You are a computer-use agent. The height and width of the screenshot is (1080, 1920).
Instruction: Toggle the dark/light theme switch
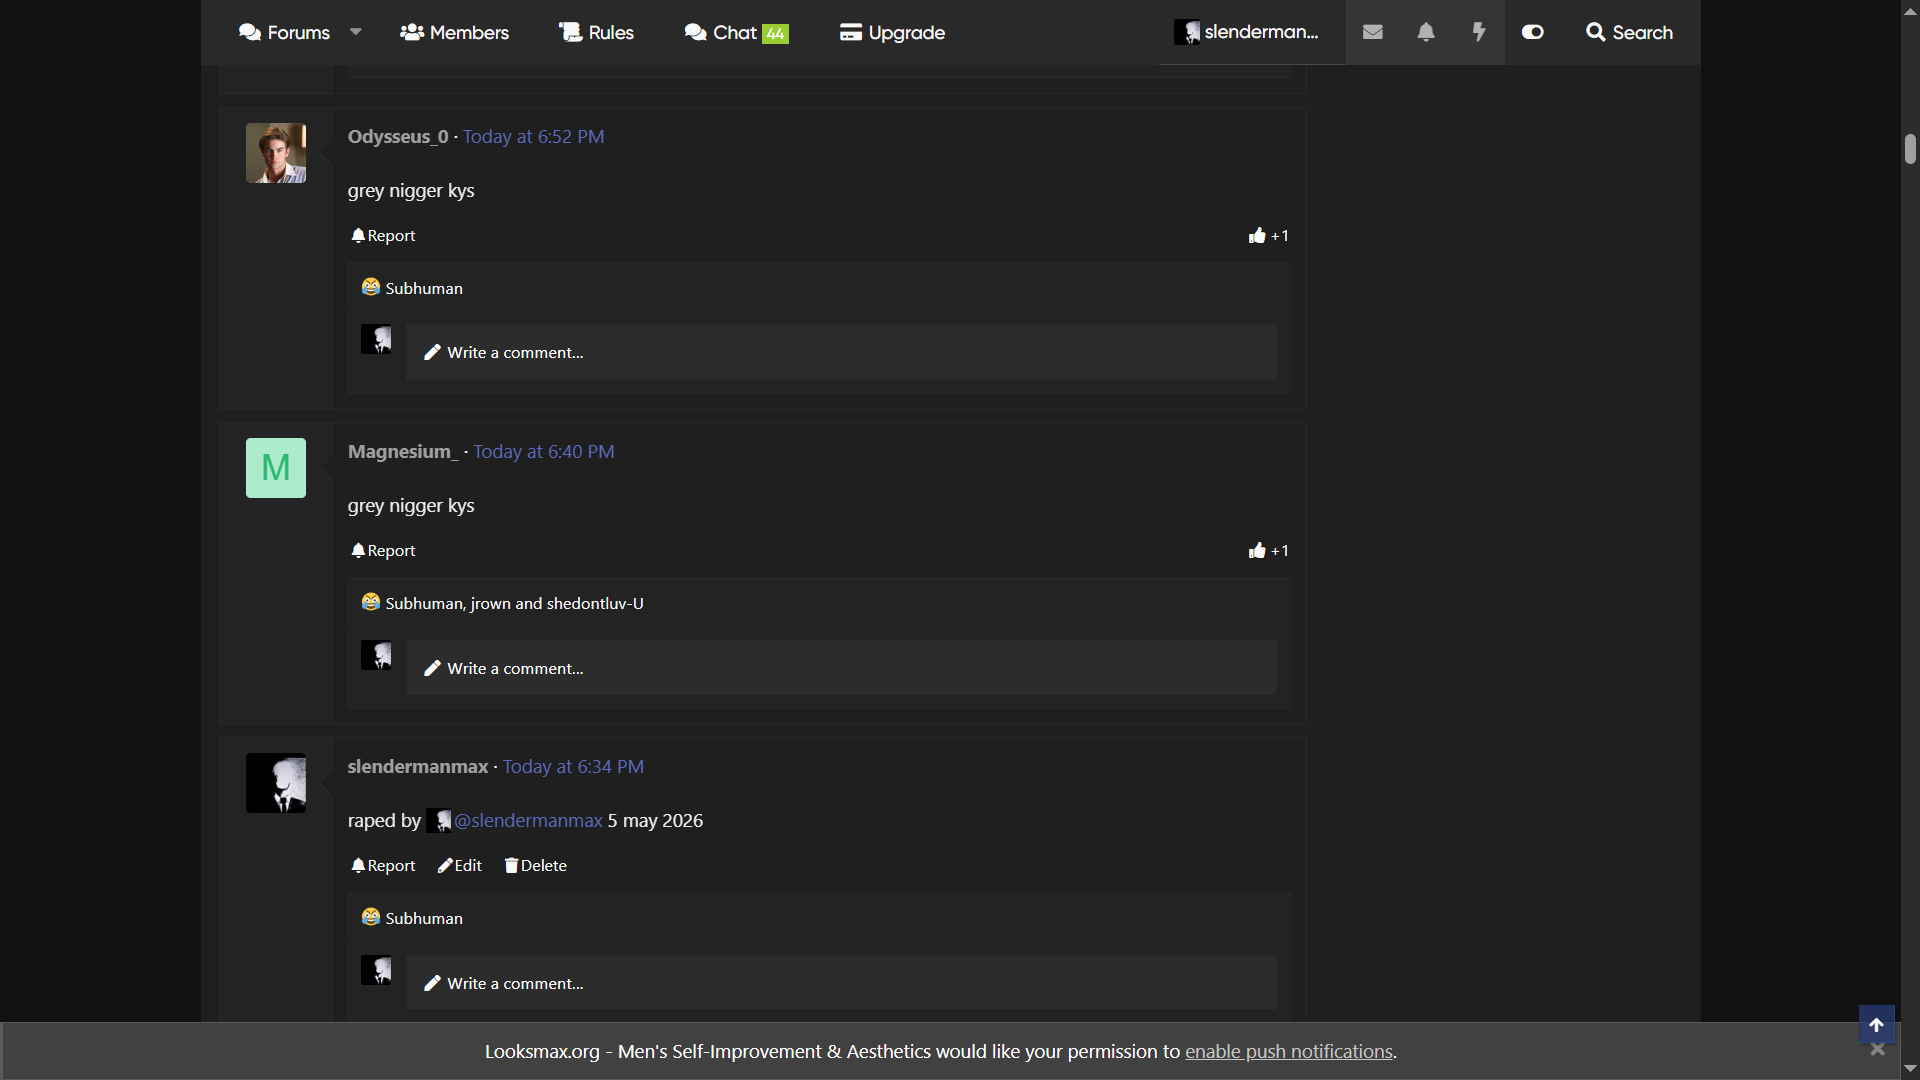pyautogui.click(x=1532, y=32)
